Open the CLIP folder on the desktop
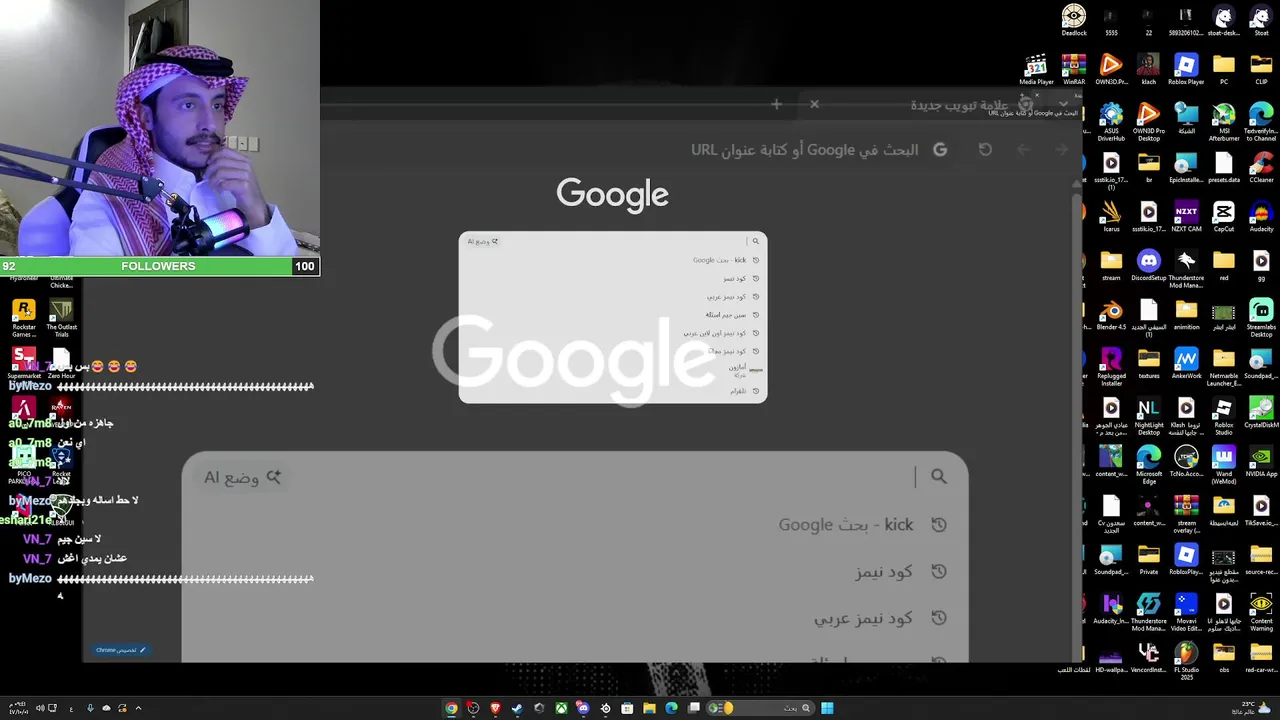This screenshot has width=1280, height=720. pyautogui.click(x=1261, y=70)
